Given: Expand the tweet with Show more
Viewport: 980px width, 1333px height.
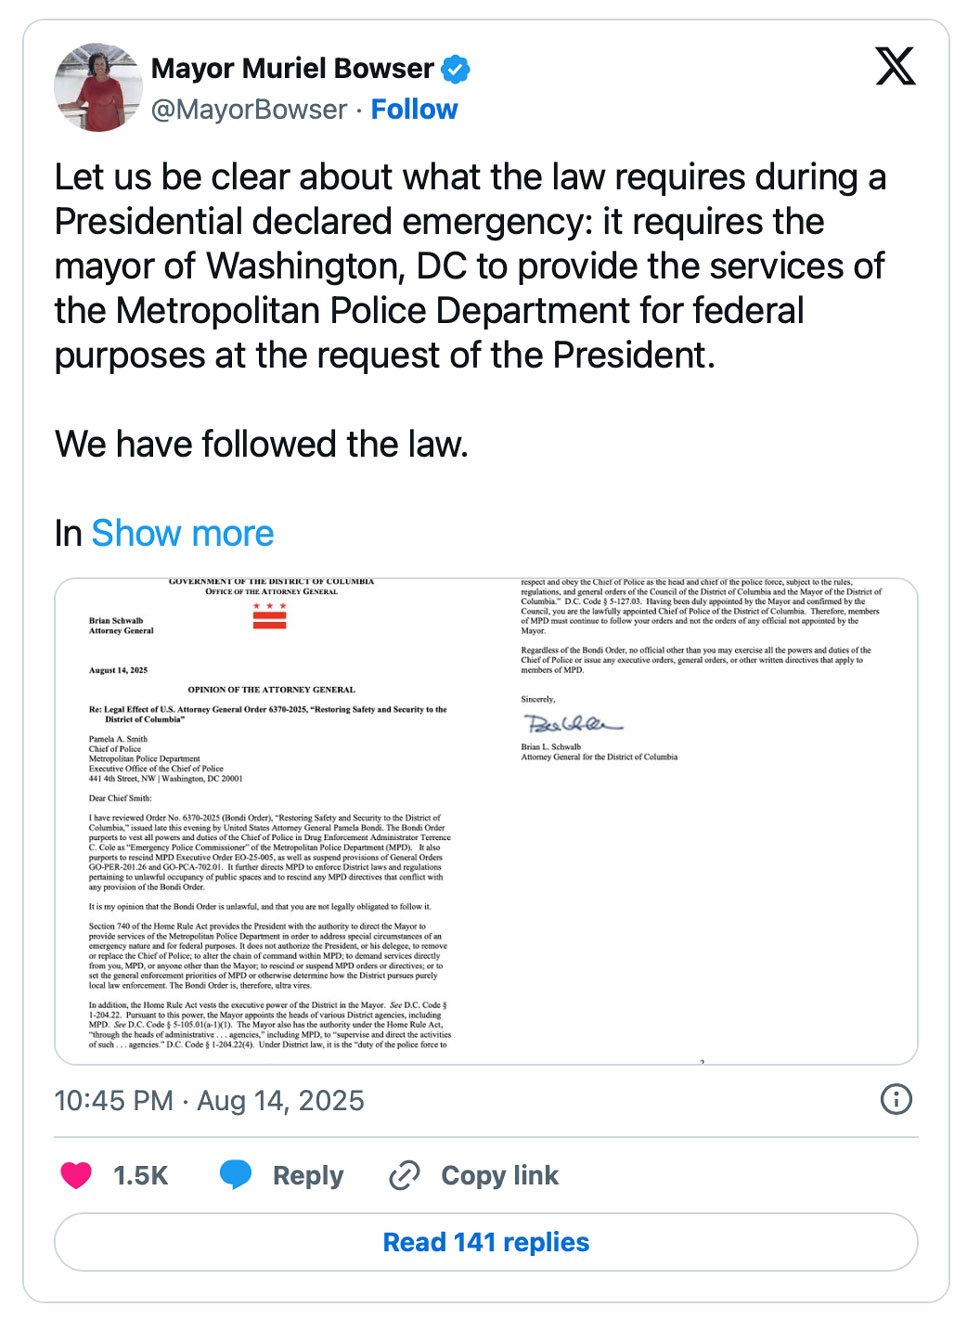Looking at the screenshot, I should (182, 533).
